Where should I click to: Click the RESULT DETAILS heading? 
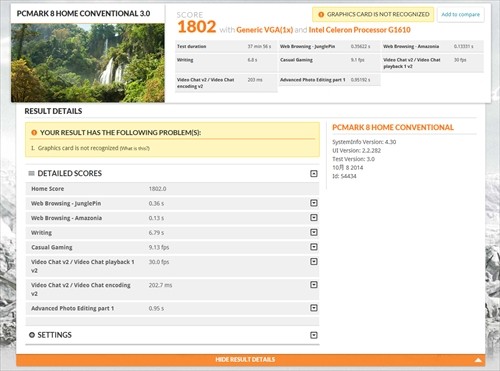click(53, 111)
